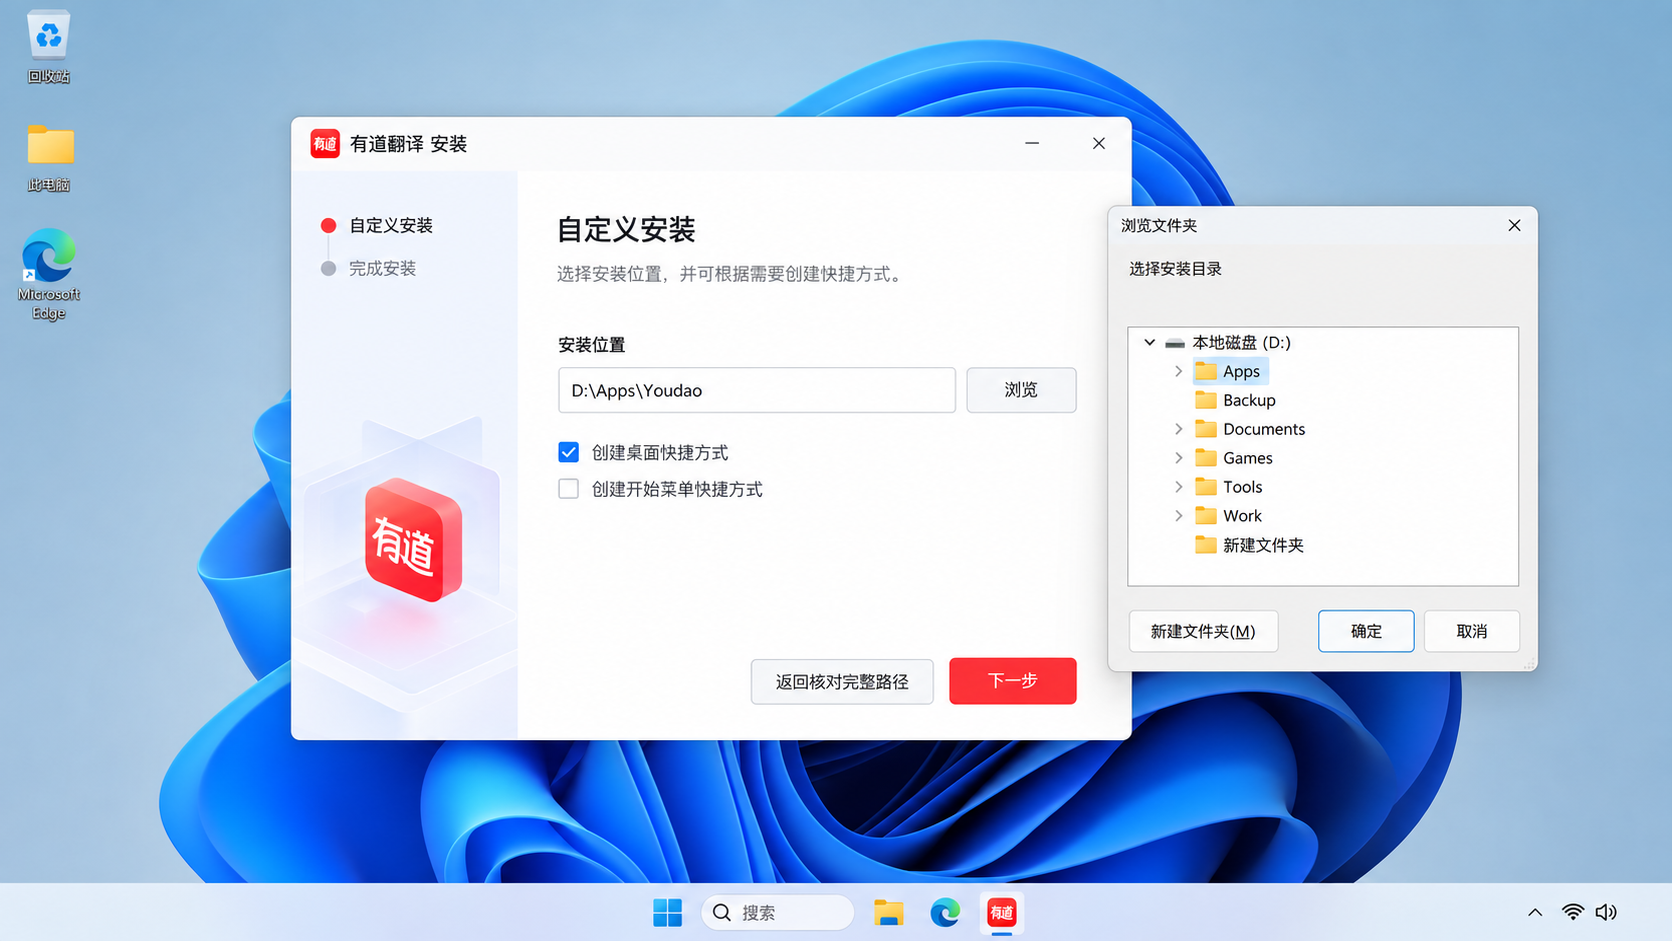This screenshot has height=941, width=1672.
Task: Click the 浏览 browse button
Action: point(1021,390)
